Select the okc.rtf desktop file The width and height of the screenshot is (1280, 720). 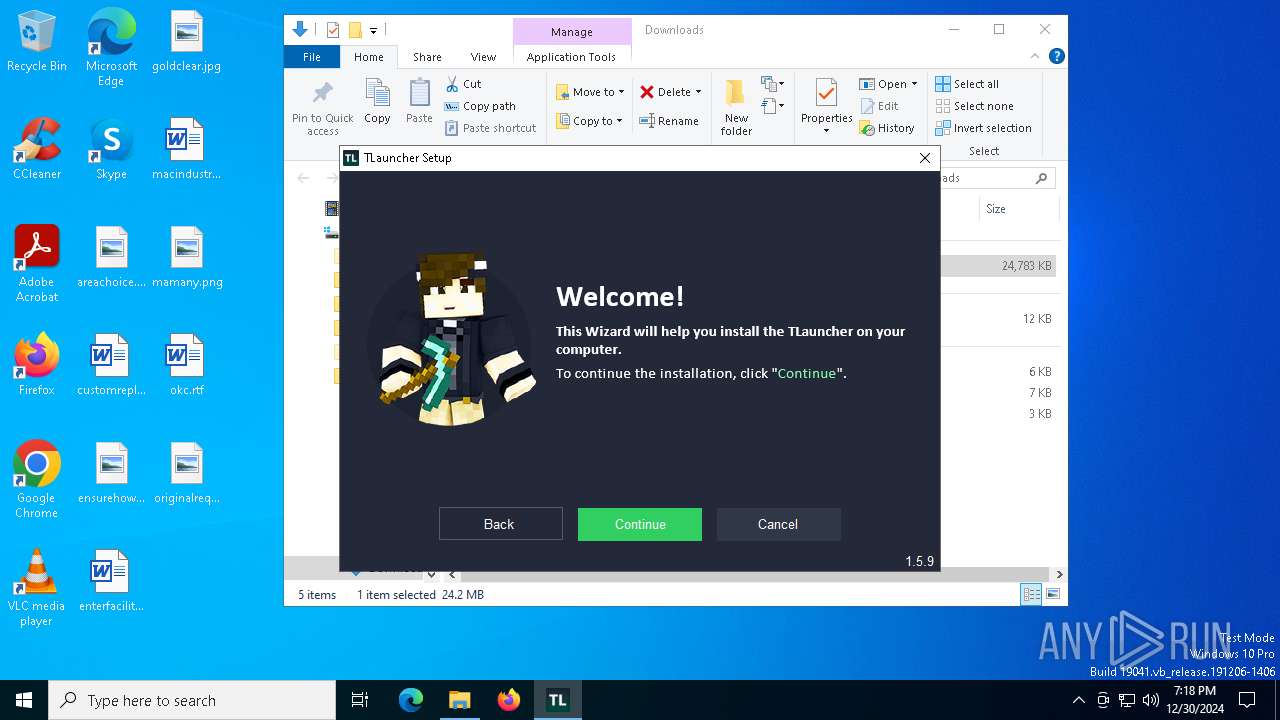[186, 365]
